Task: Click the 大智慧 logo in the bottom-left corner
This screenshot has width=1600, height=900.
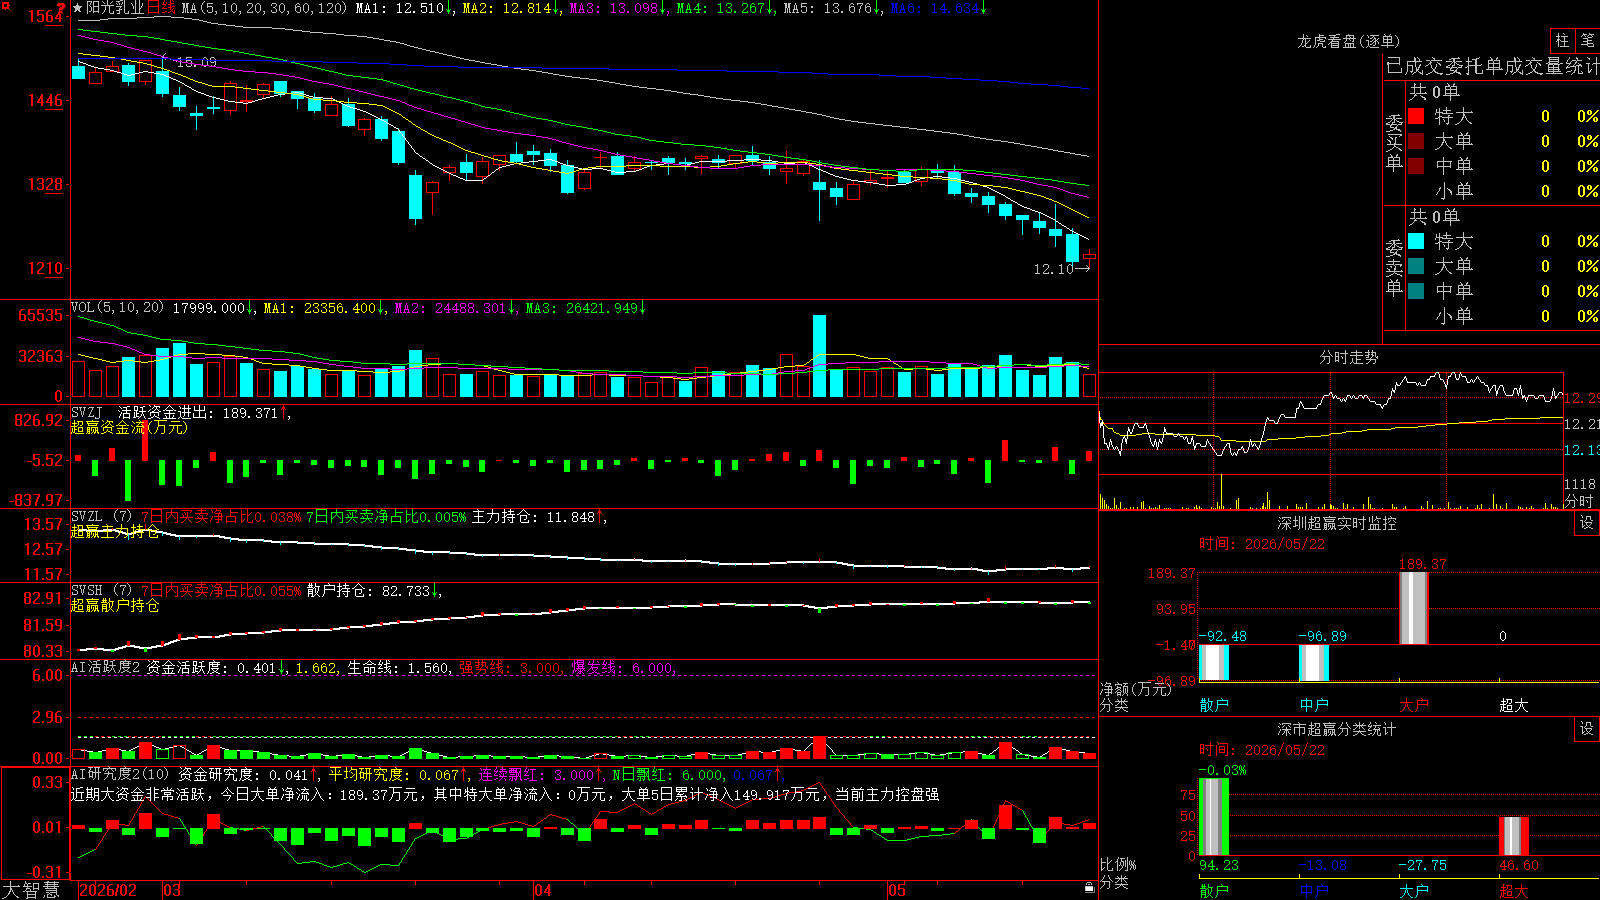Action: pyautogui.click(x=31, y=890)
